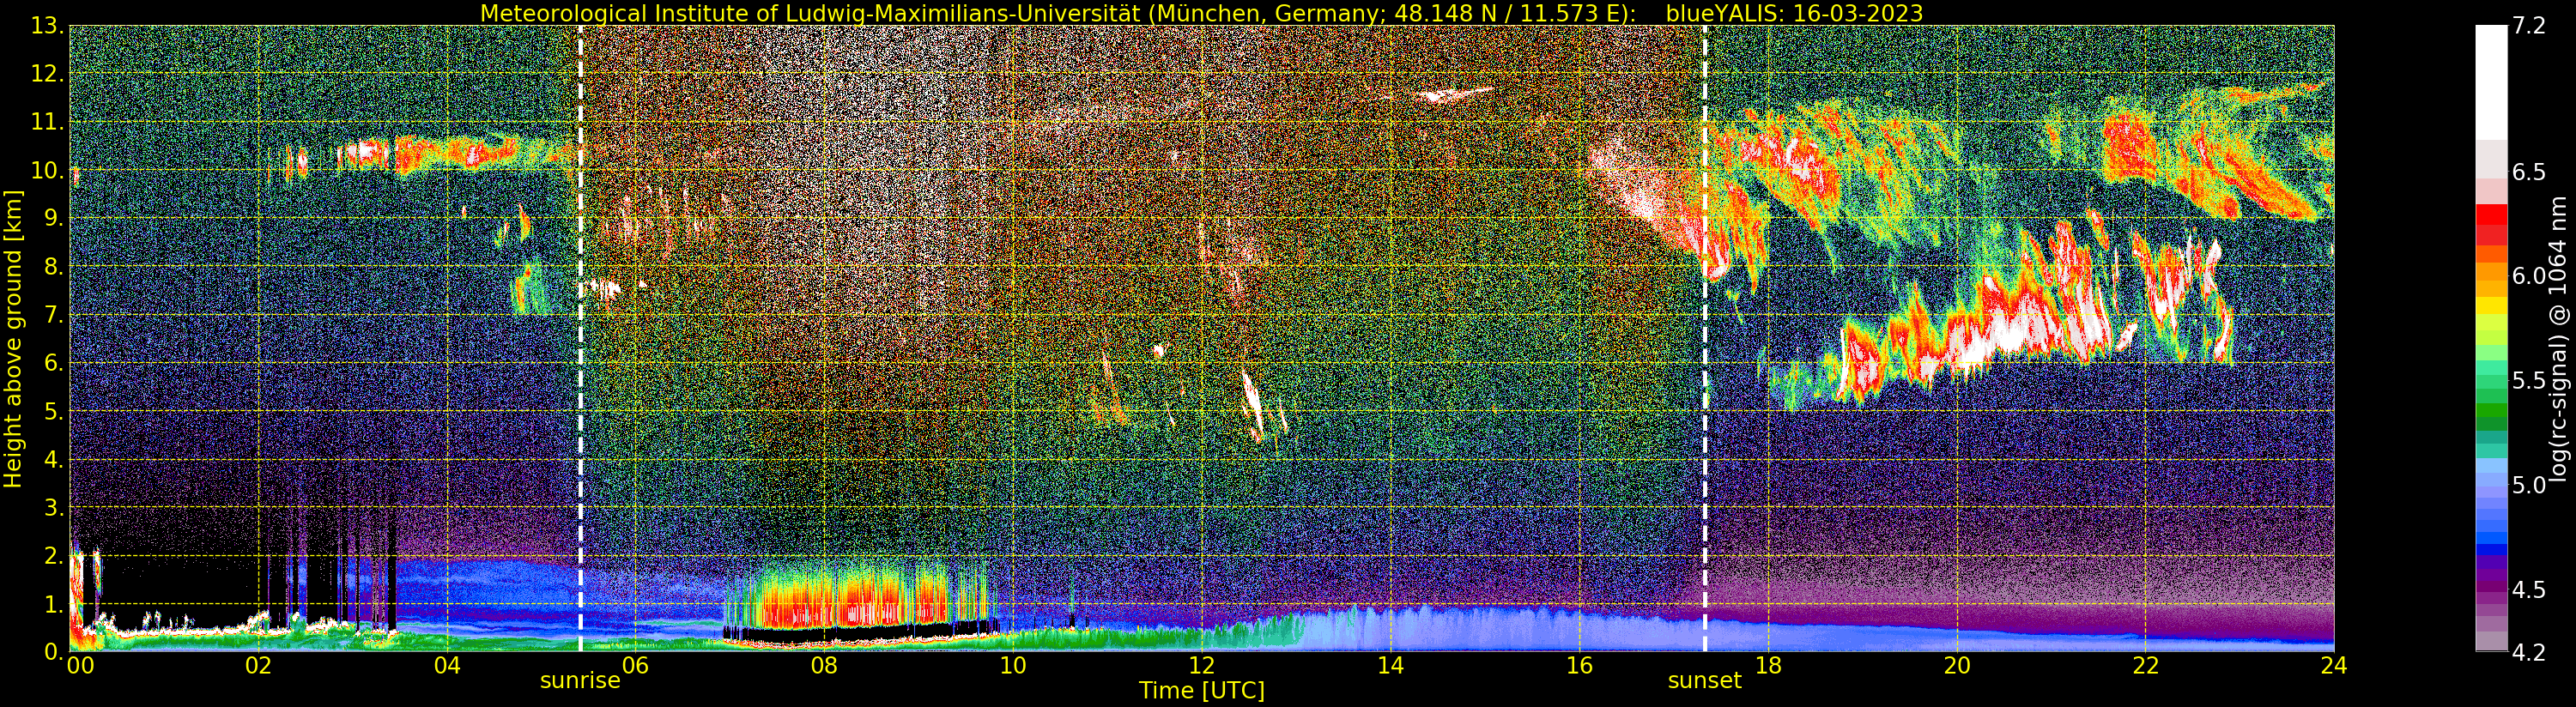
Task: Click the '12' time axis tick label
Action: click(1201, 666)
